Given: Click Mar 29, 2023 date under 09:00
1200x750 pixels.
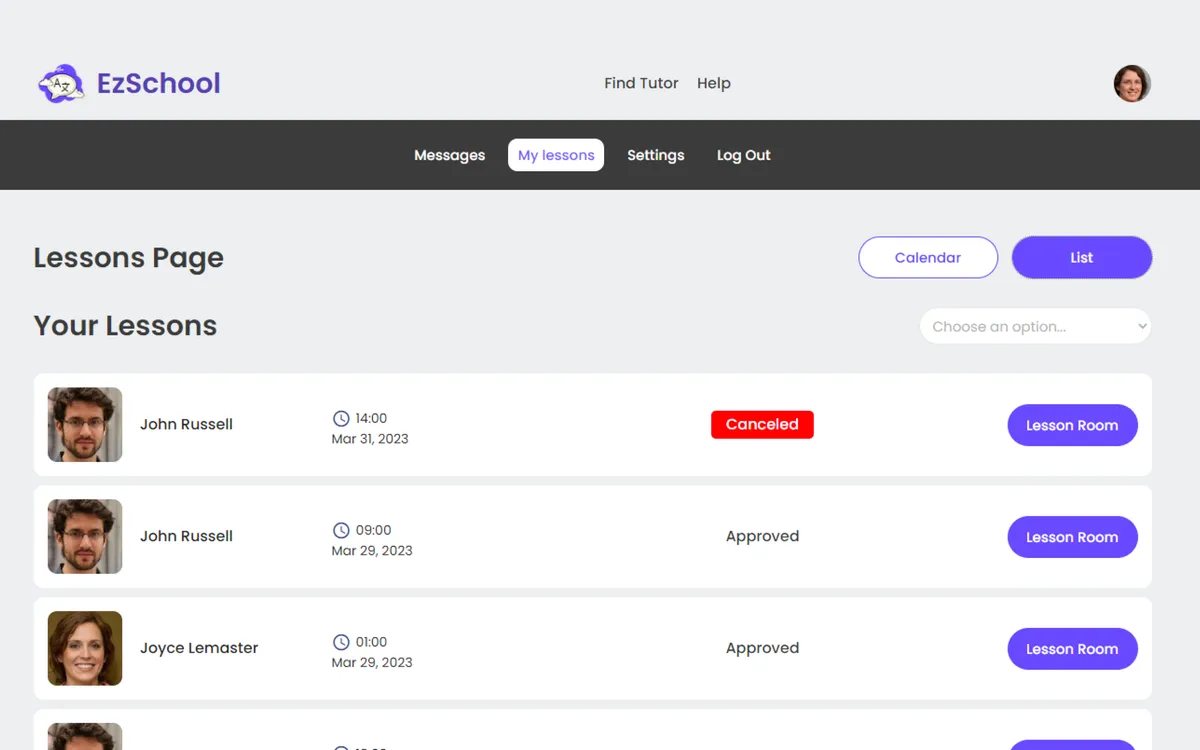Looking at the screenshot, I should pyautogui.click(x=372, y=551).
